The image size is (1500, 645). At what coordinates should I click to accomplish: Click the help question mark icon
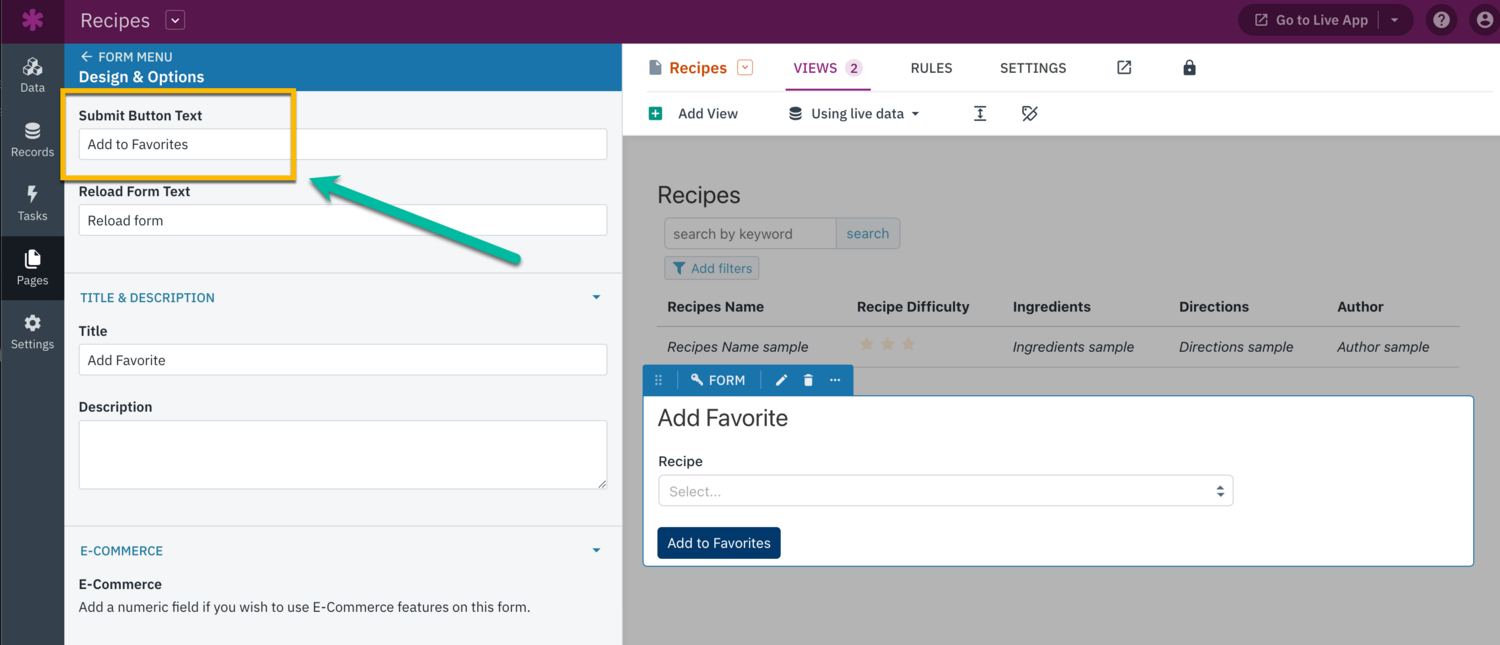(1441, 20)
